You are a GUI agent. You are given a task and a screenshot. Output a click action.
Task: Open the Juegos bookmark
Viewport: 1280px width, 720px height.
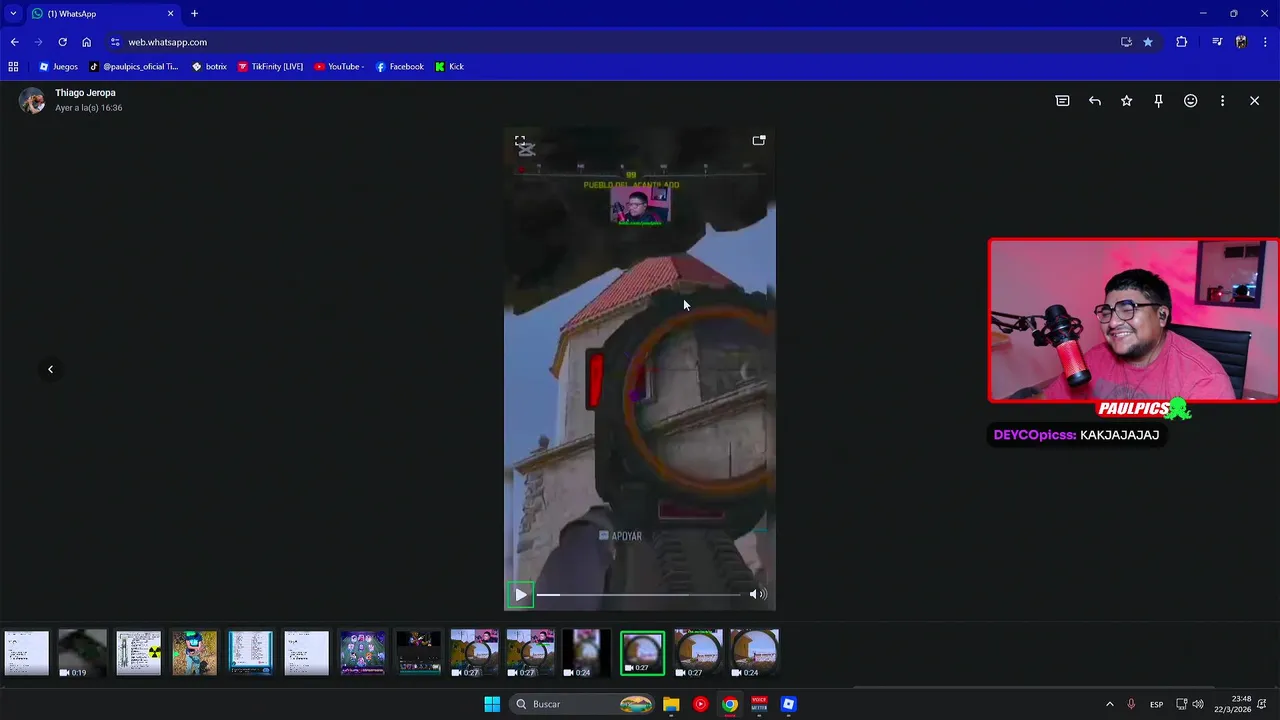(x=58, y=67)
